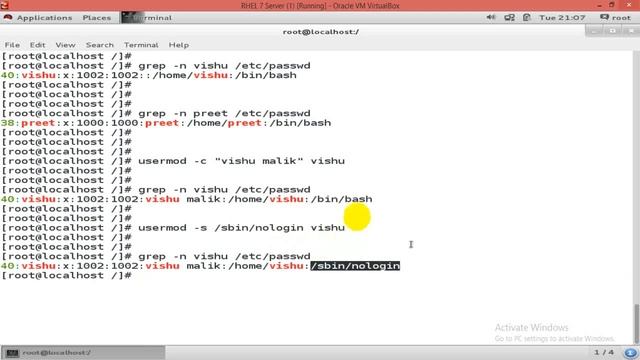Click the usermod -s /sbin/nologin vishu command
640x360 pixels.
click(x=241, y=228)
